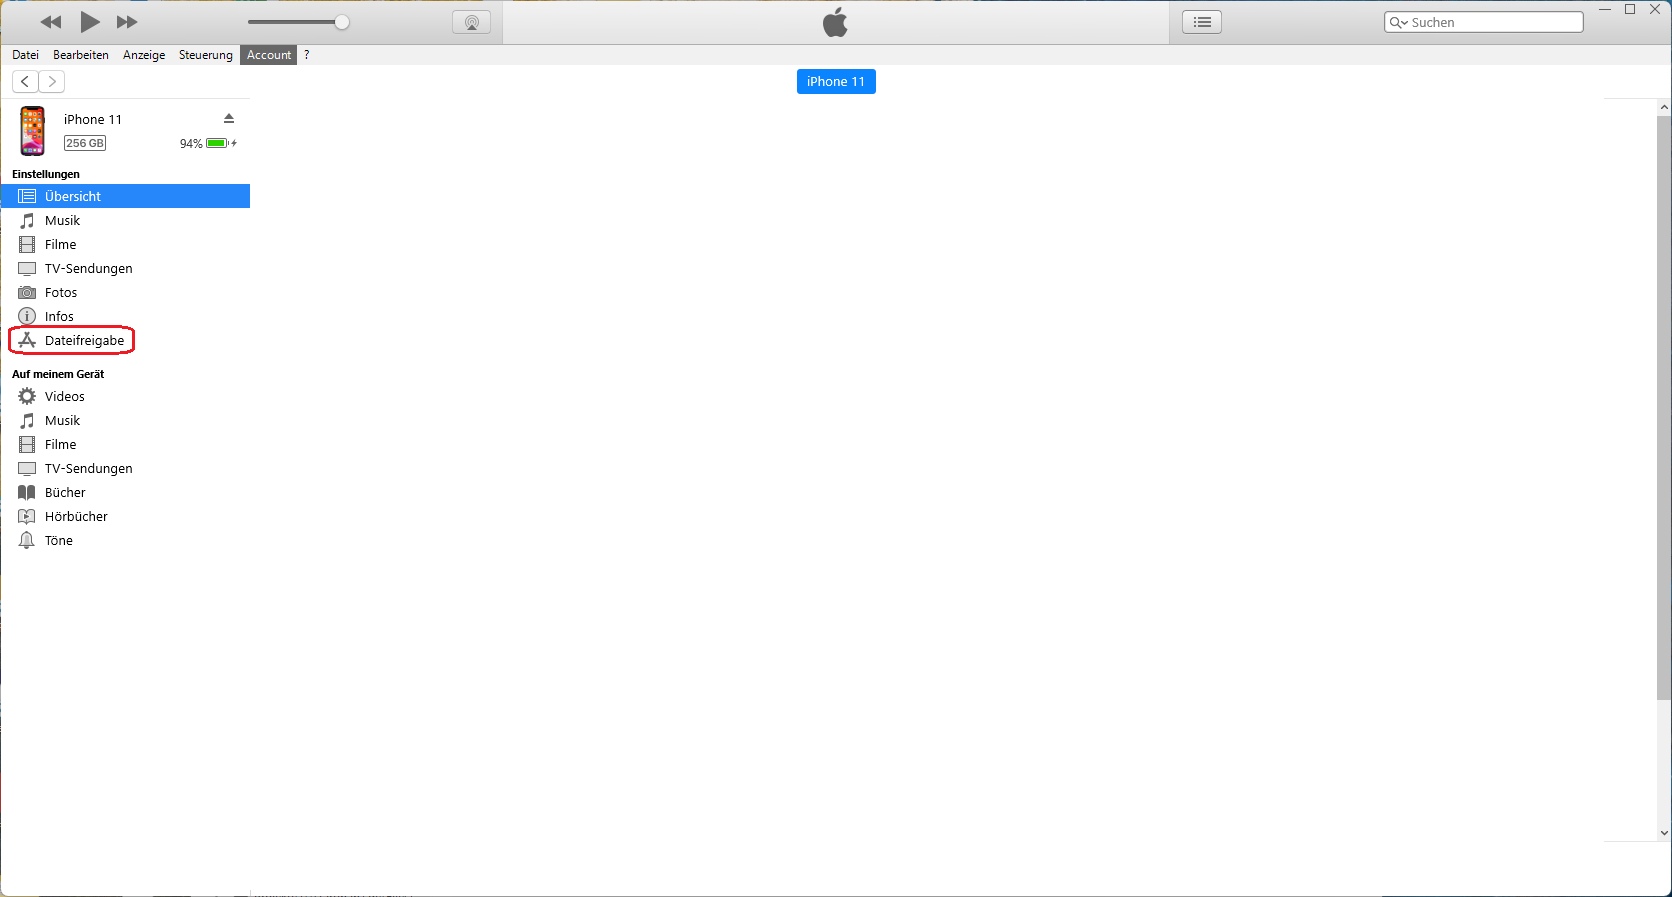Viewport: 1672px width, 897px height.
Task: Eject the iPhone 11 device
Action: pos(229,118)
